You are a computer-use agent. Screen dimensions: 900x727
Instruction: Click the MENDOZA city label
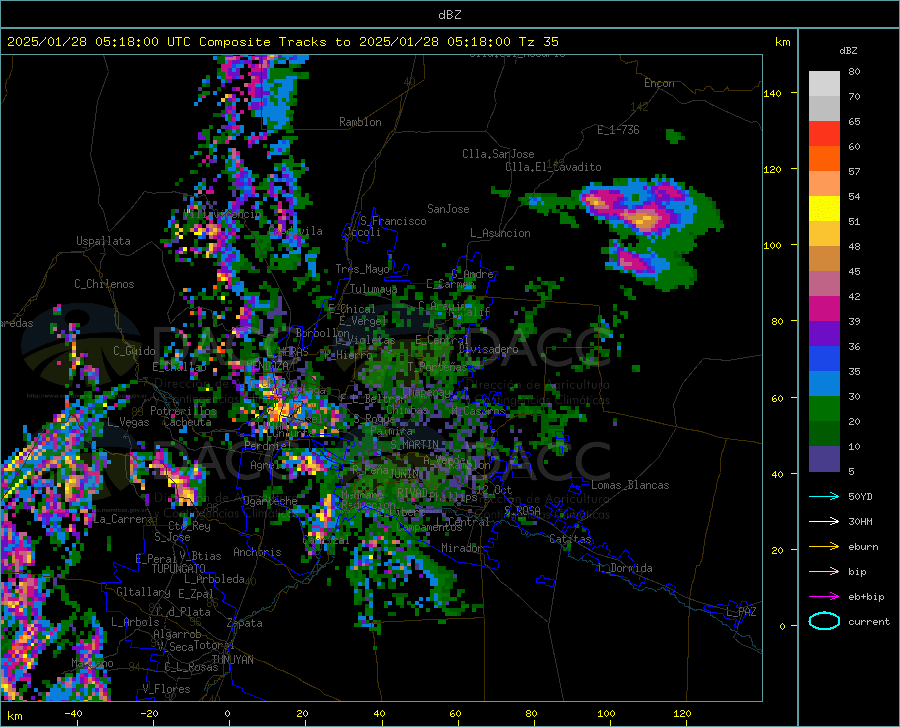(267, 365)
